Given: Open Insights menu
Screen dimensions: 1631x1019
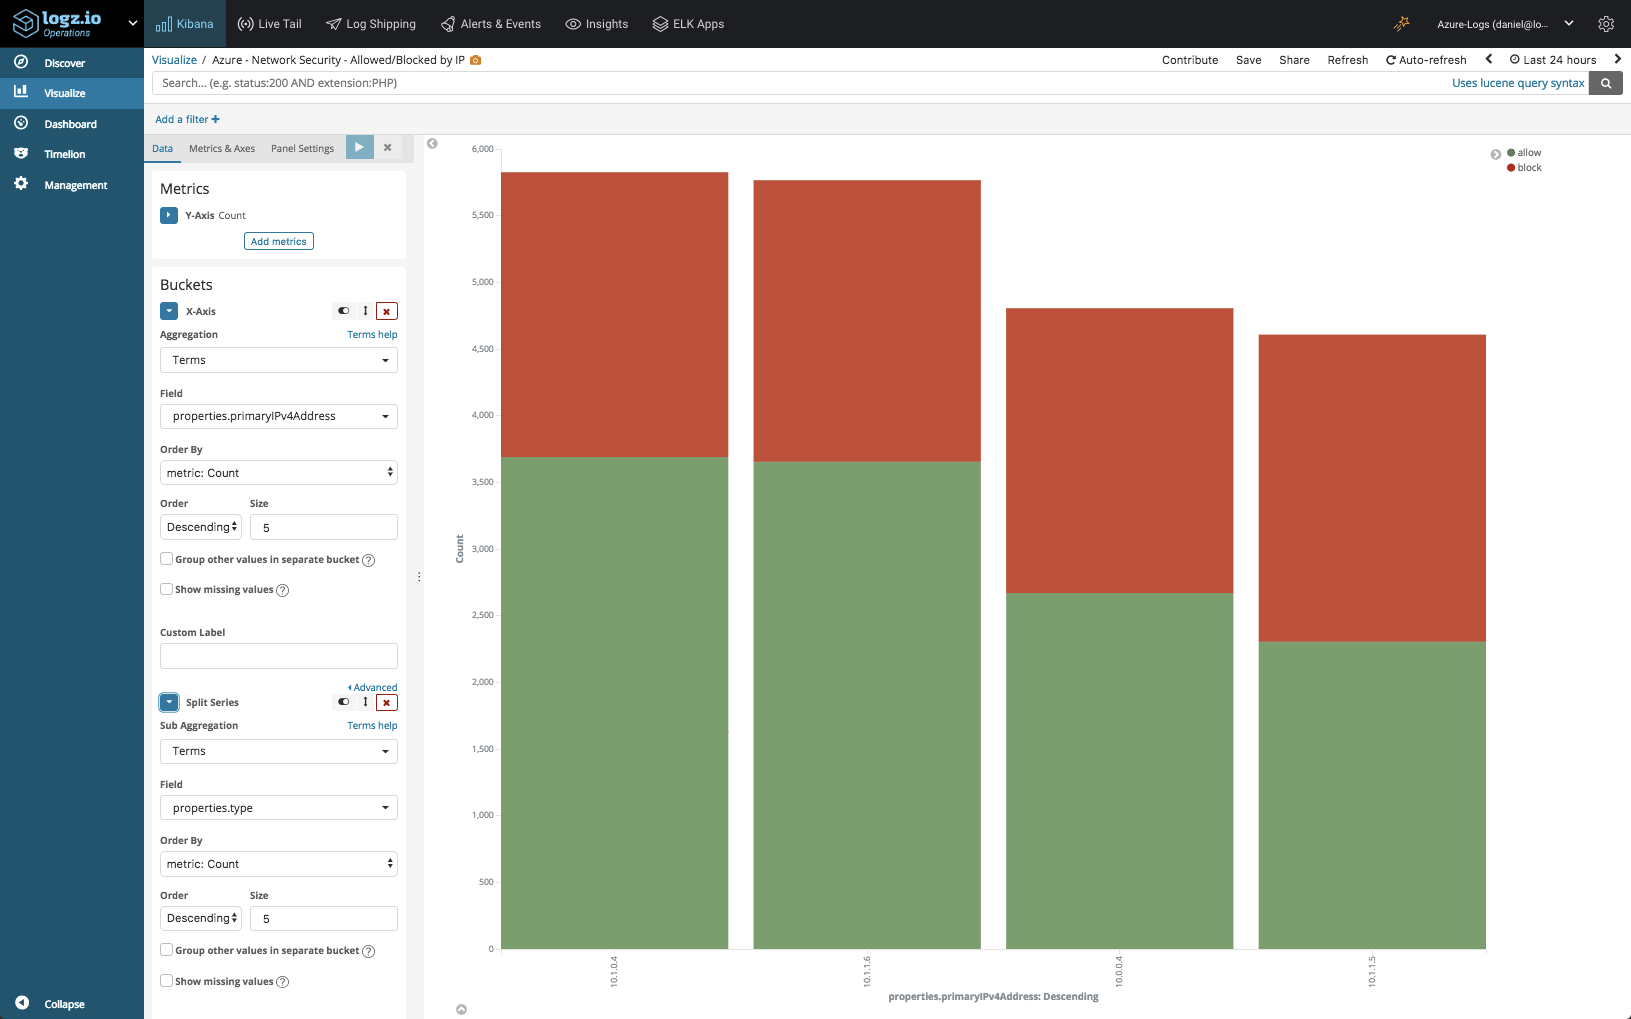Looking at the screenshot, I should pos(597,24).
